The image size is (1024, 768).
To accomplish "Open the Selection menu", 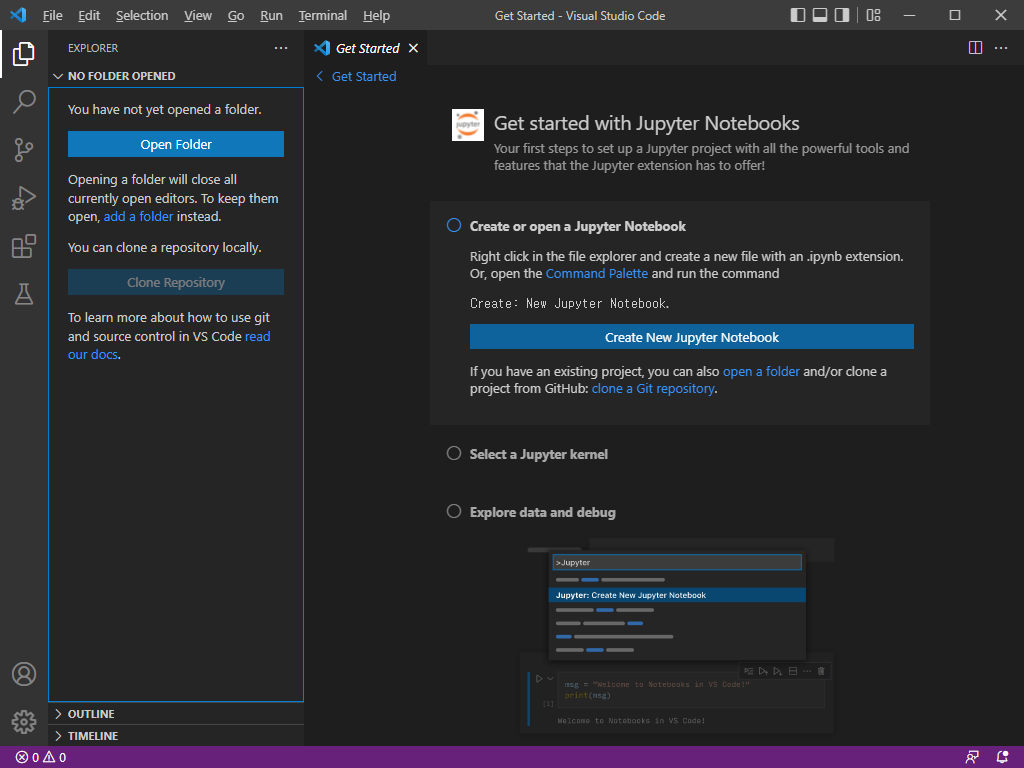I will pyautogui.click(x=142, y=15).
